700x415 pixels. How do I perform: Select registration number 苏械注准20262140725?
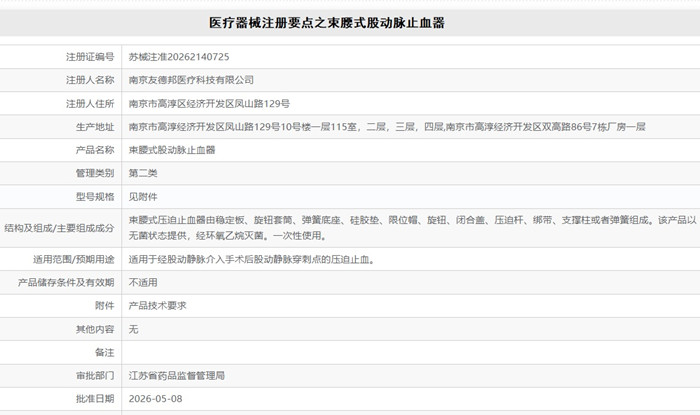point(179,57)
